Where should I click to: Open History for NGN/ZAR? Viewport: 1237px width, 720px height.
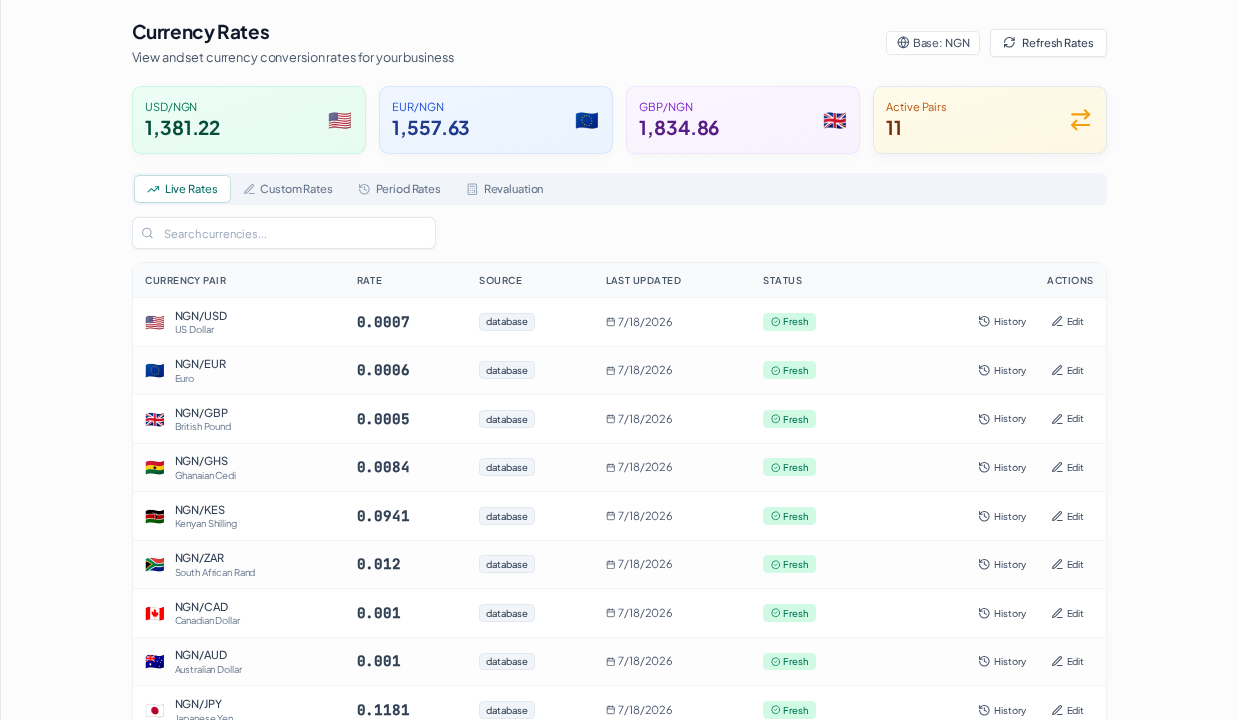coord(1002,564)
